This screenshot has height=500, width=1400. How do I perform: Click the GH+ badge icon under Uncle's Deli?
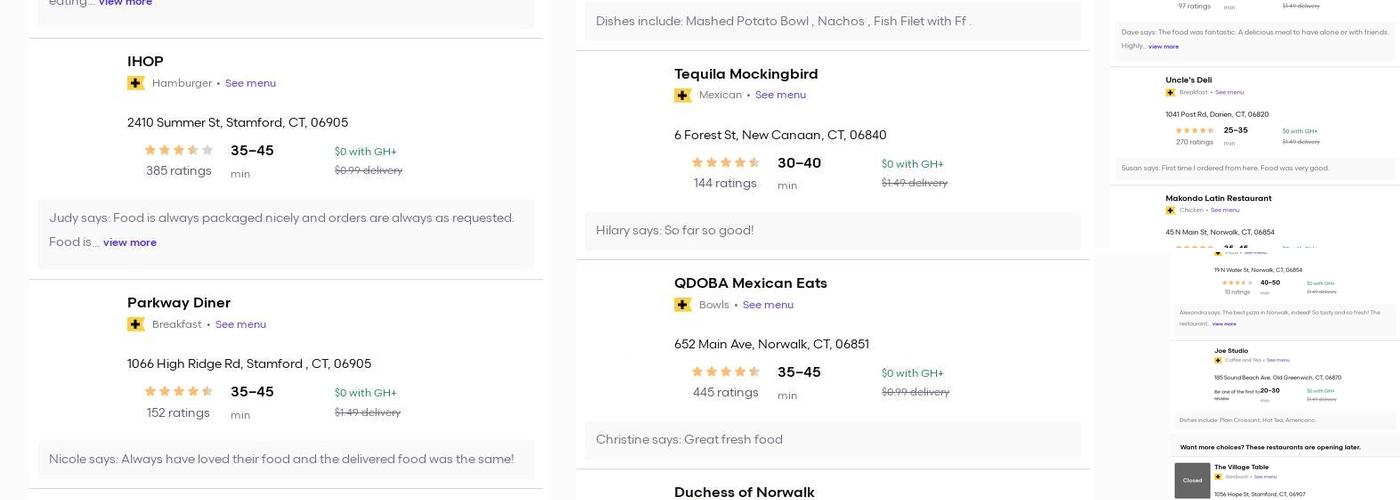click(1170, 93)
